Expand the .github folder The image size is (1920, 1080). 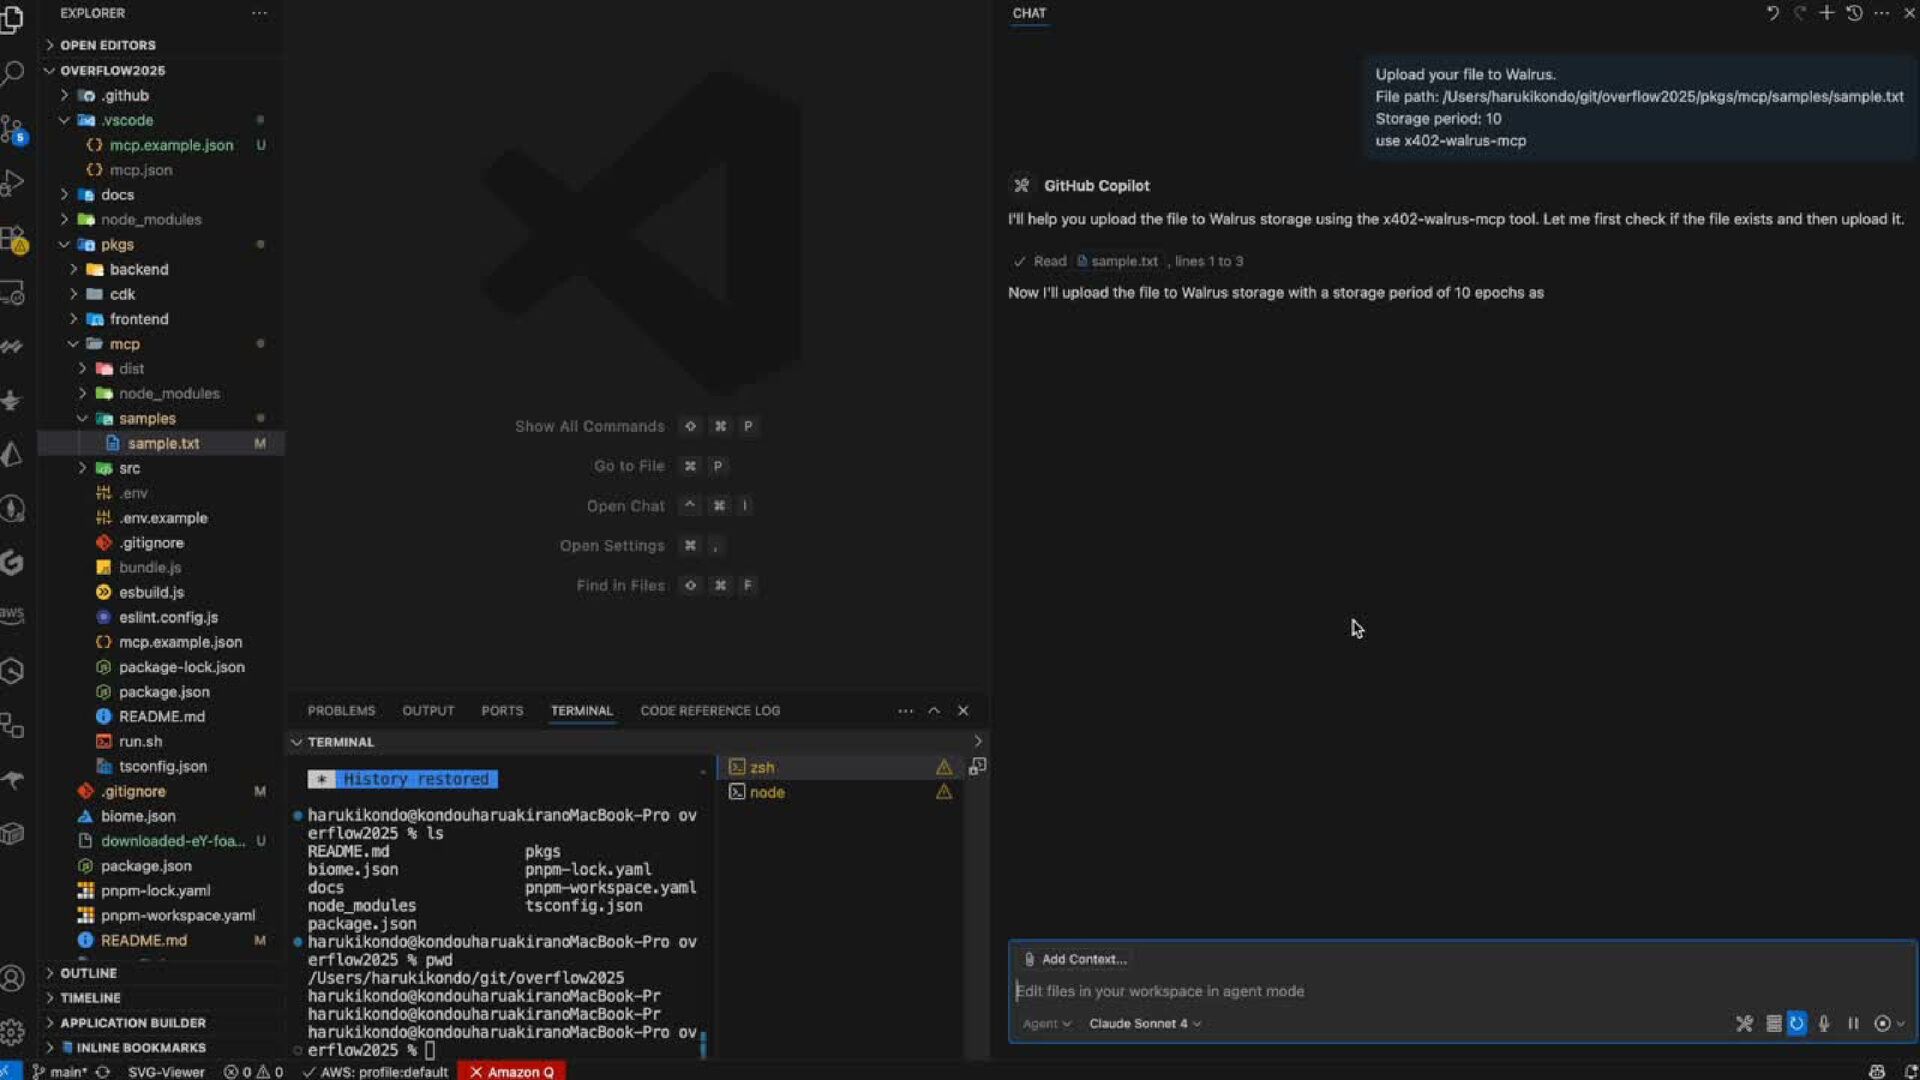[160, 95]
